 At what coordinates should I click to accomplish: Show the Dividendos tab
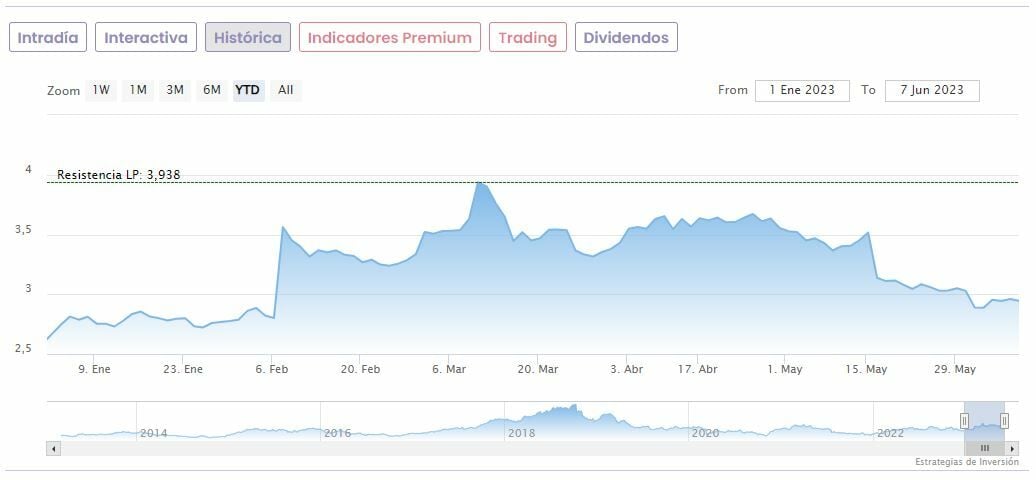click(627, 38)
